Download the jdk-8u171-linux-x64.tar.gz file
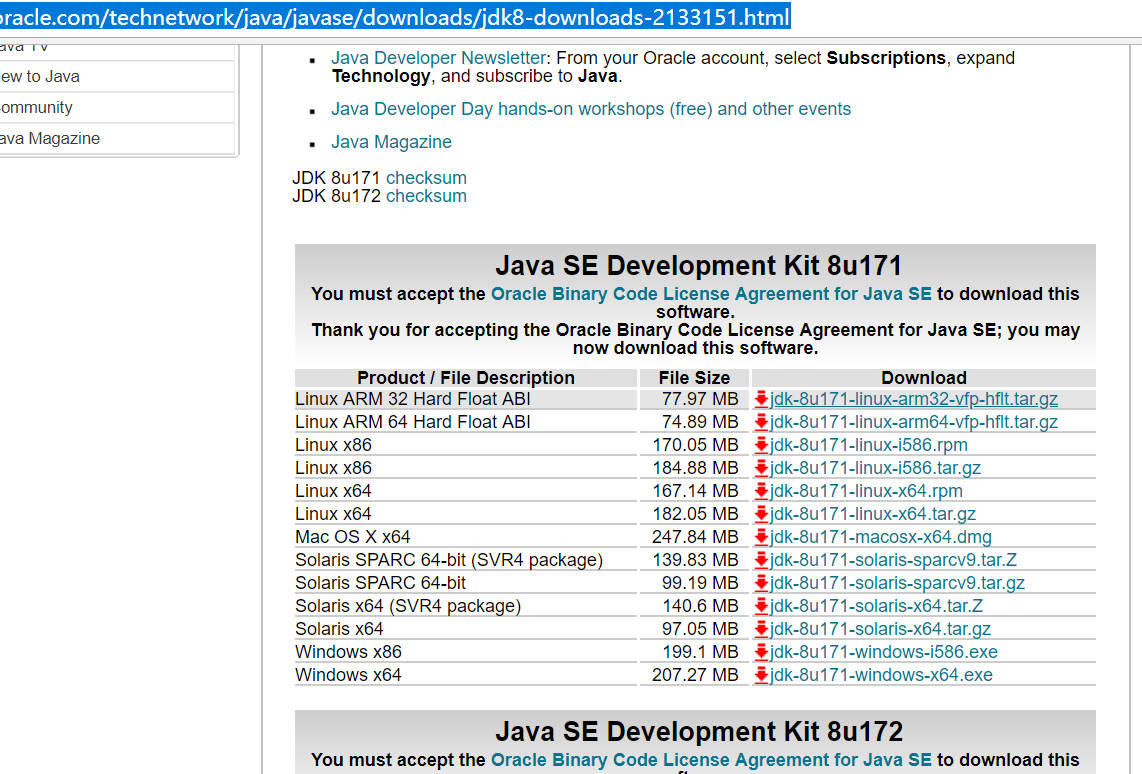Viewport: 1142px width, 774px height. click(x=873, y=514)
